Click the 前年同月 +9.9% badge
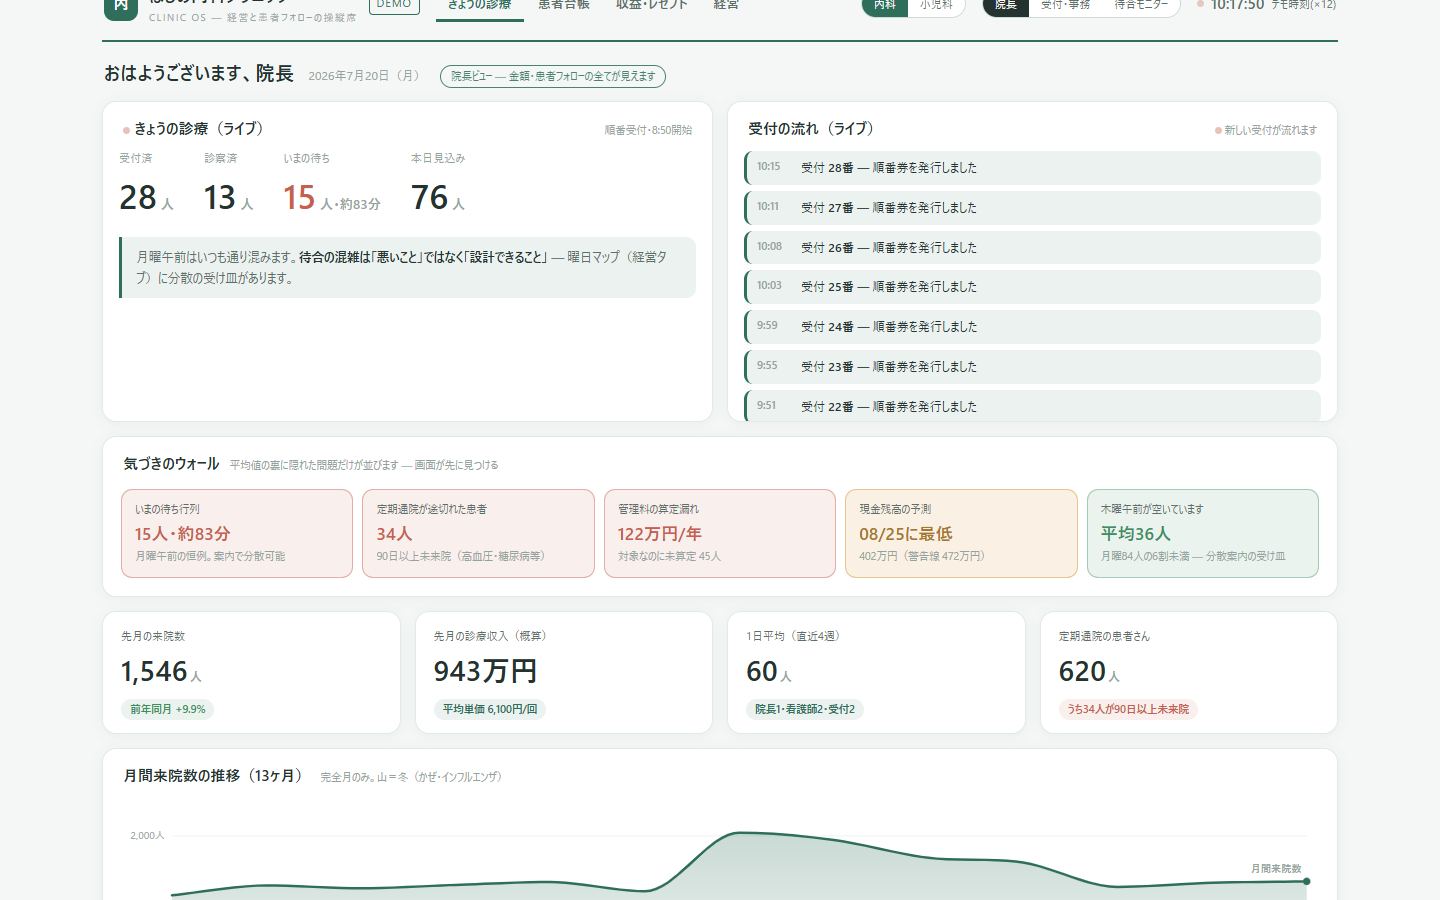1440x900 pixels. tap(168, 709)
